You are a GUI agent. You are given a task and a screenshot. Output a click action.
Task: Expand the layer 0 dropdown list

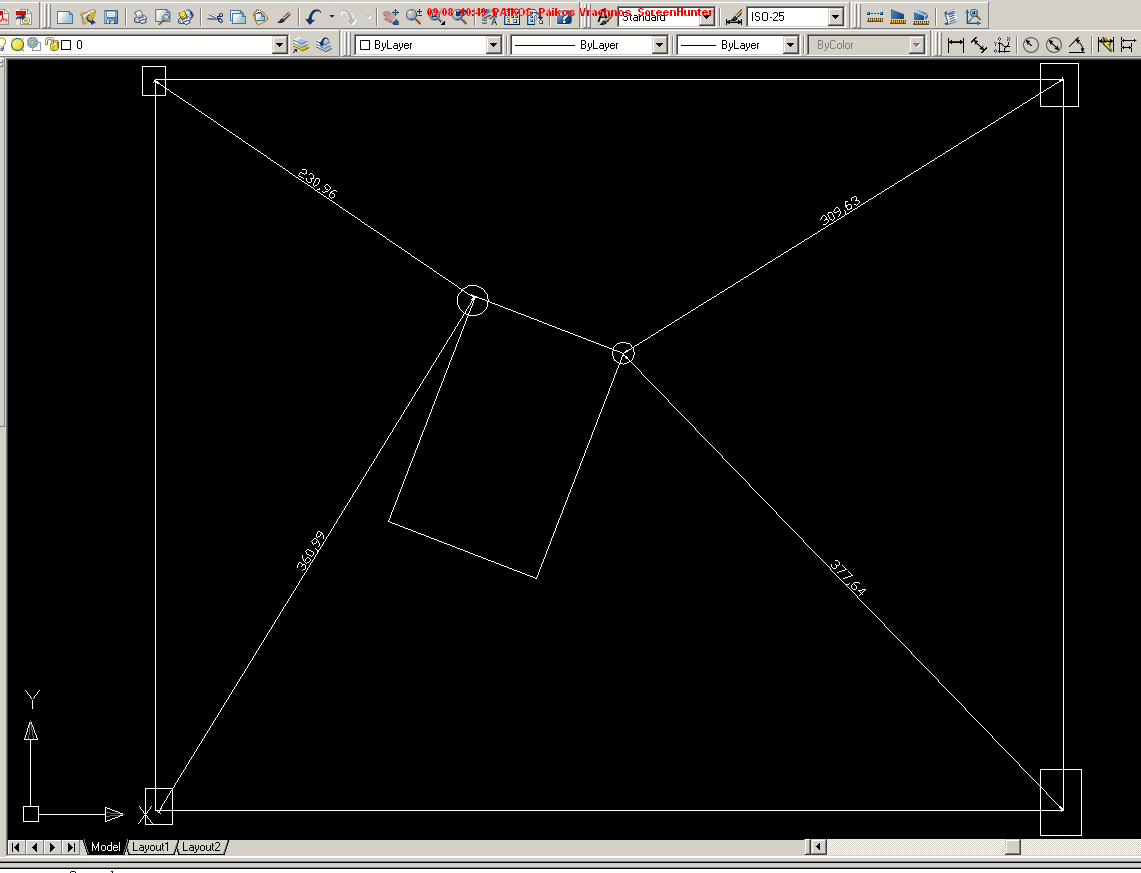280,45
